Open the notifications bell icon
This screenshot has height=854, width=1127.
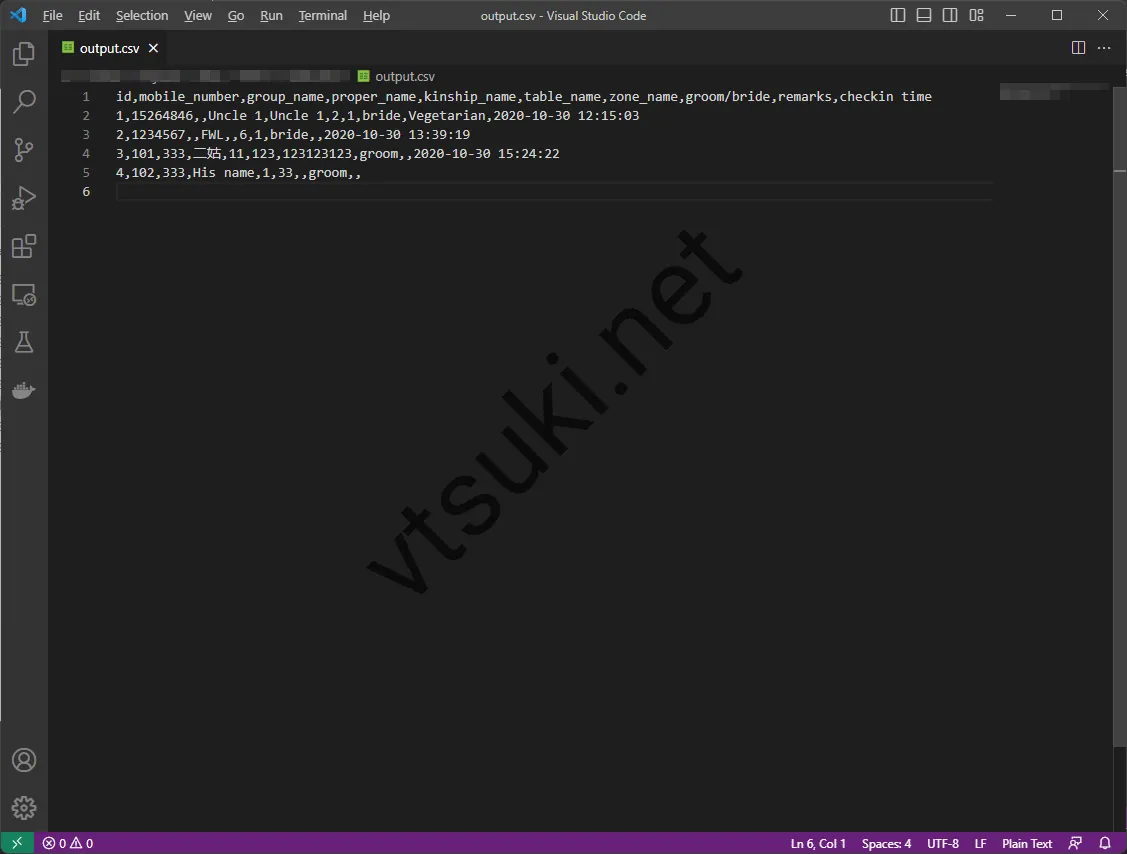(1105, 843)
